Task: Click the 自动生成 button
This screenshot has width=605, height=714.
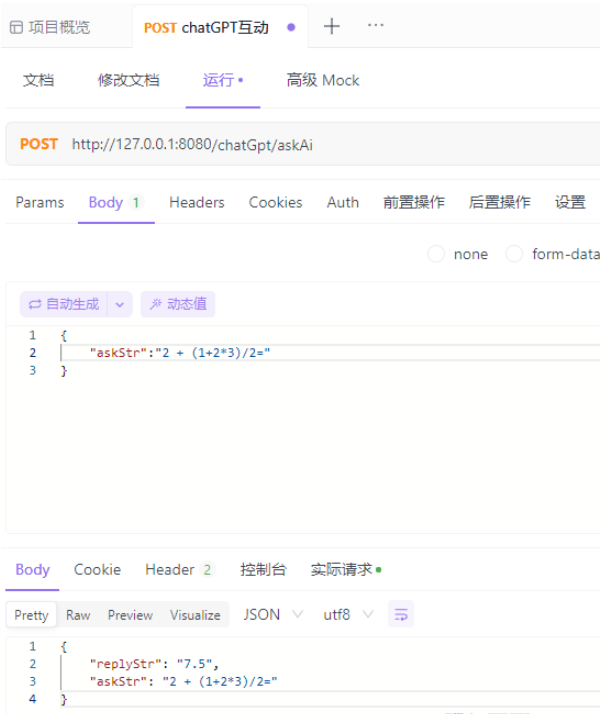Action: (64, 304)
